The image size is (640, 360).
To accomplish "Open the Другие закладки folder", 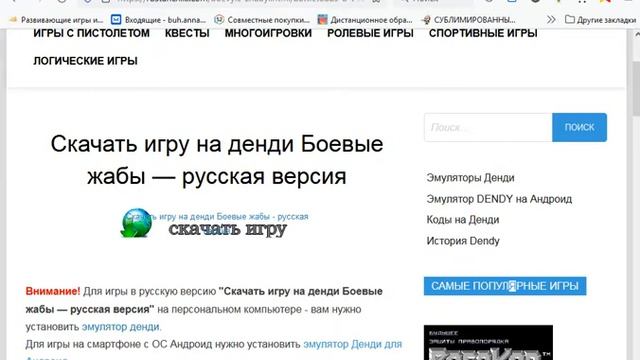I will click(600, 20).
